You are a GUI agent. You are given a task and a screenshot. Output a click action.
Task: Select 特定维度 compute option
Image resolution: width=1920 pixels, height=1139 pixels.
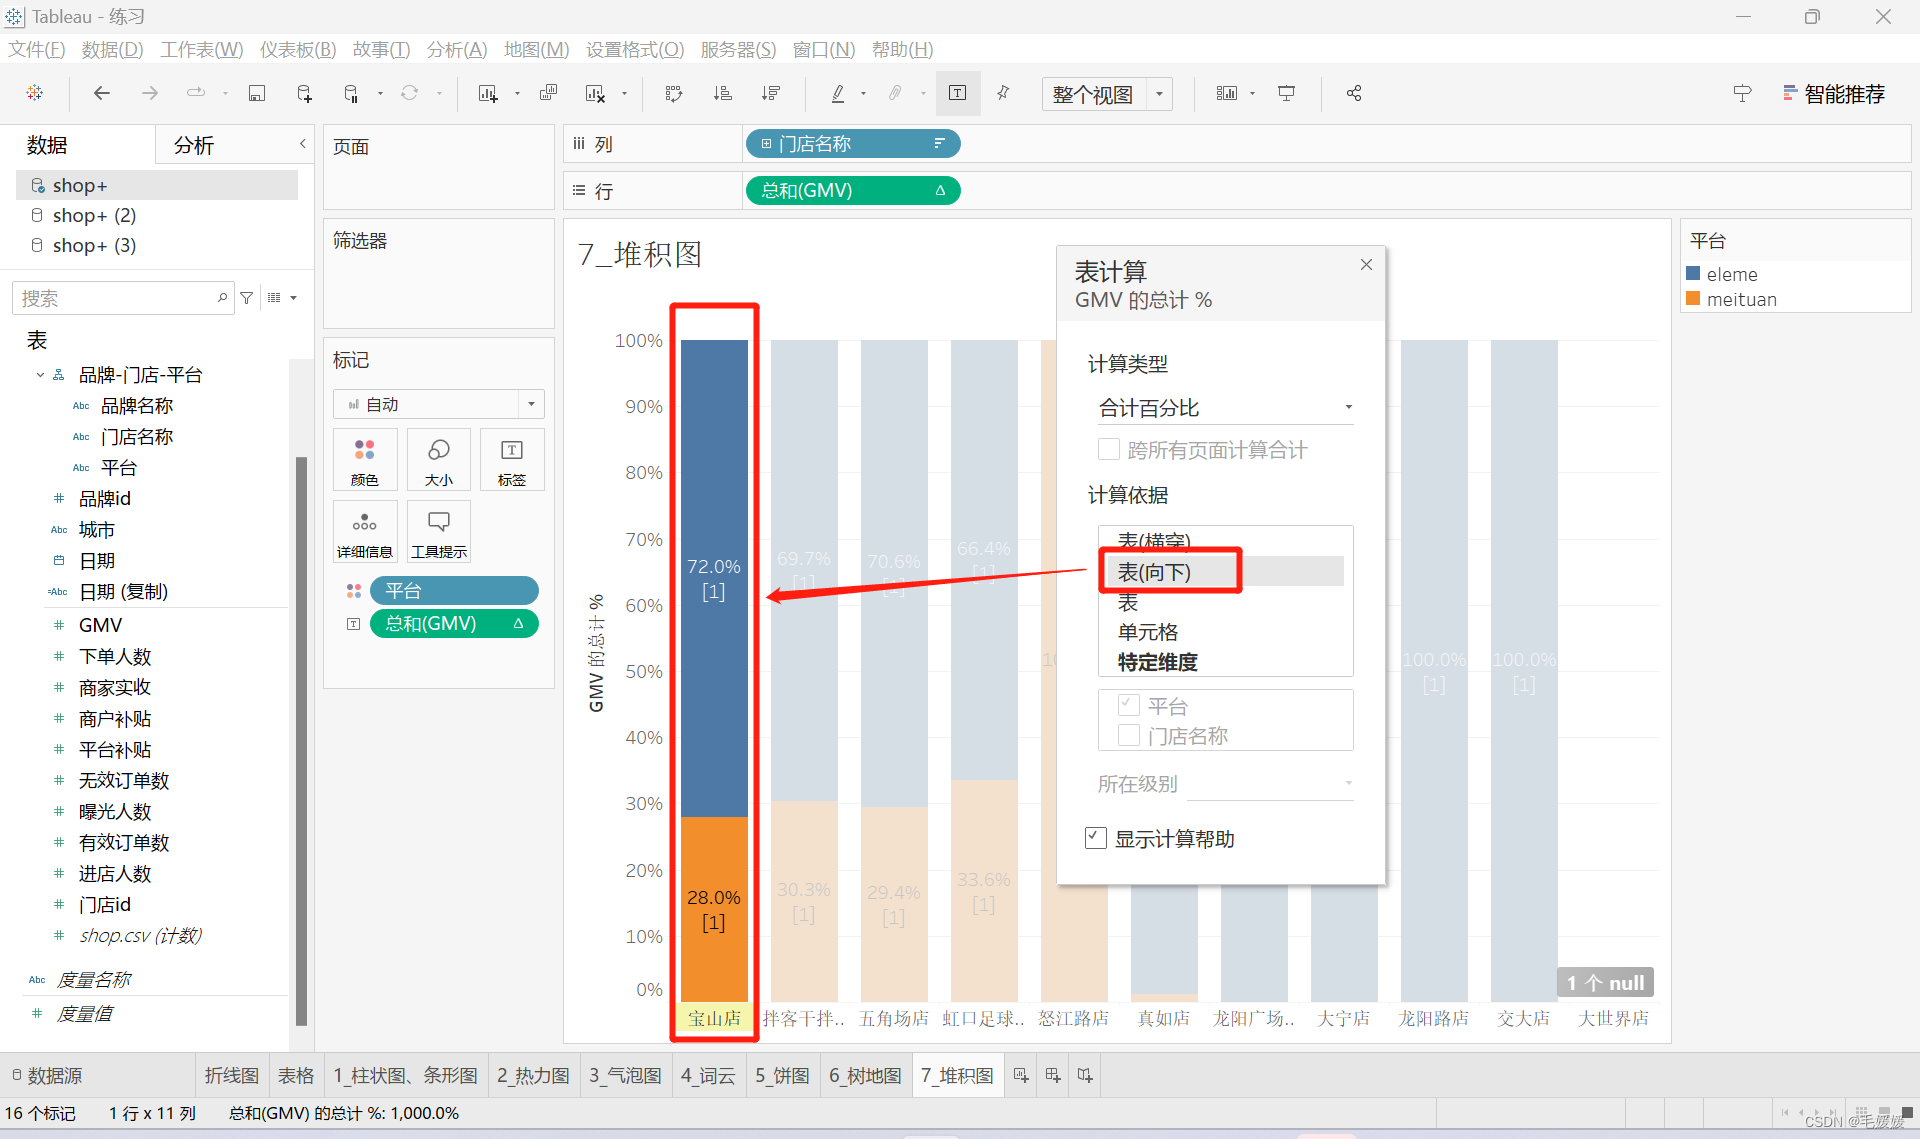point(1157,662)
